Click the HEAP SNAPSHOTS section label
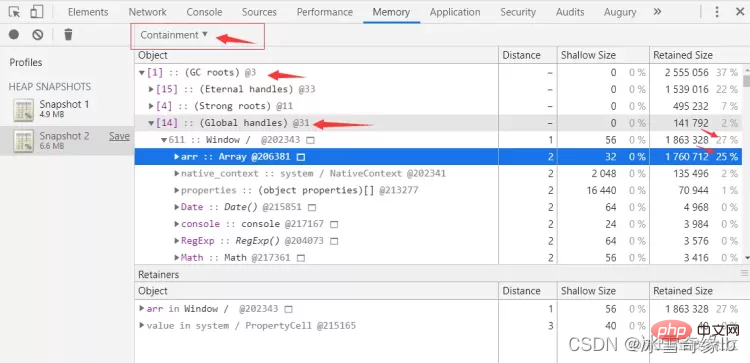Viewport: 750px width, 363px height. tap(50, 87)
